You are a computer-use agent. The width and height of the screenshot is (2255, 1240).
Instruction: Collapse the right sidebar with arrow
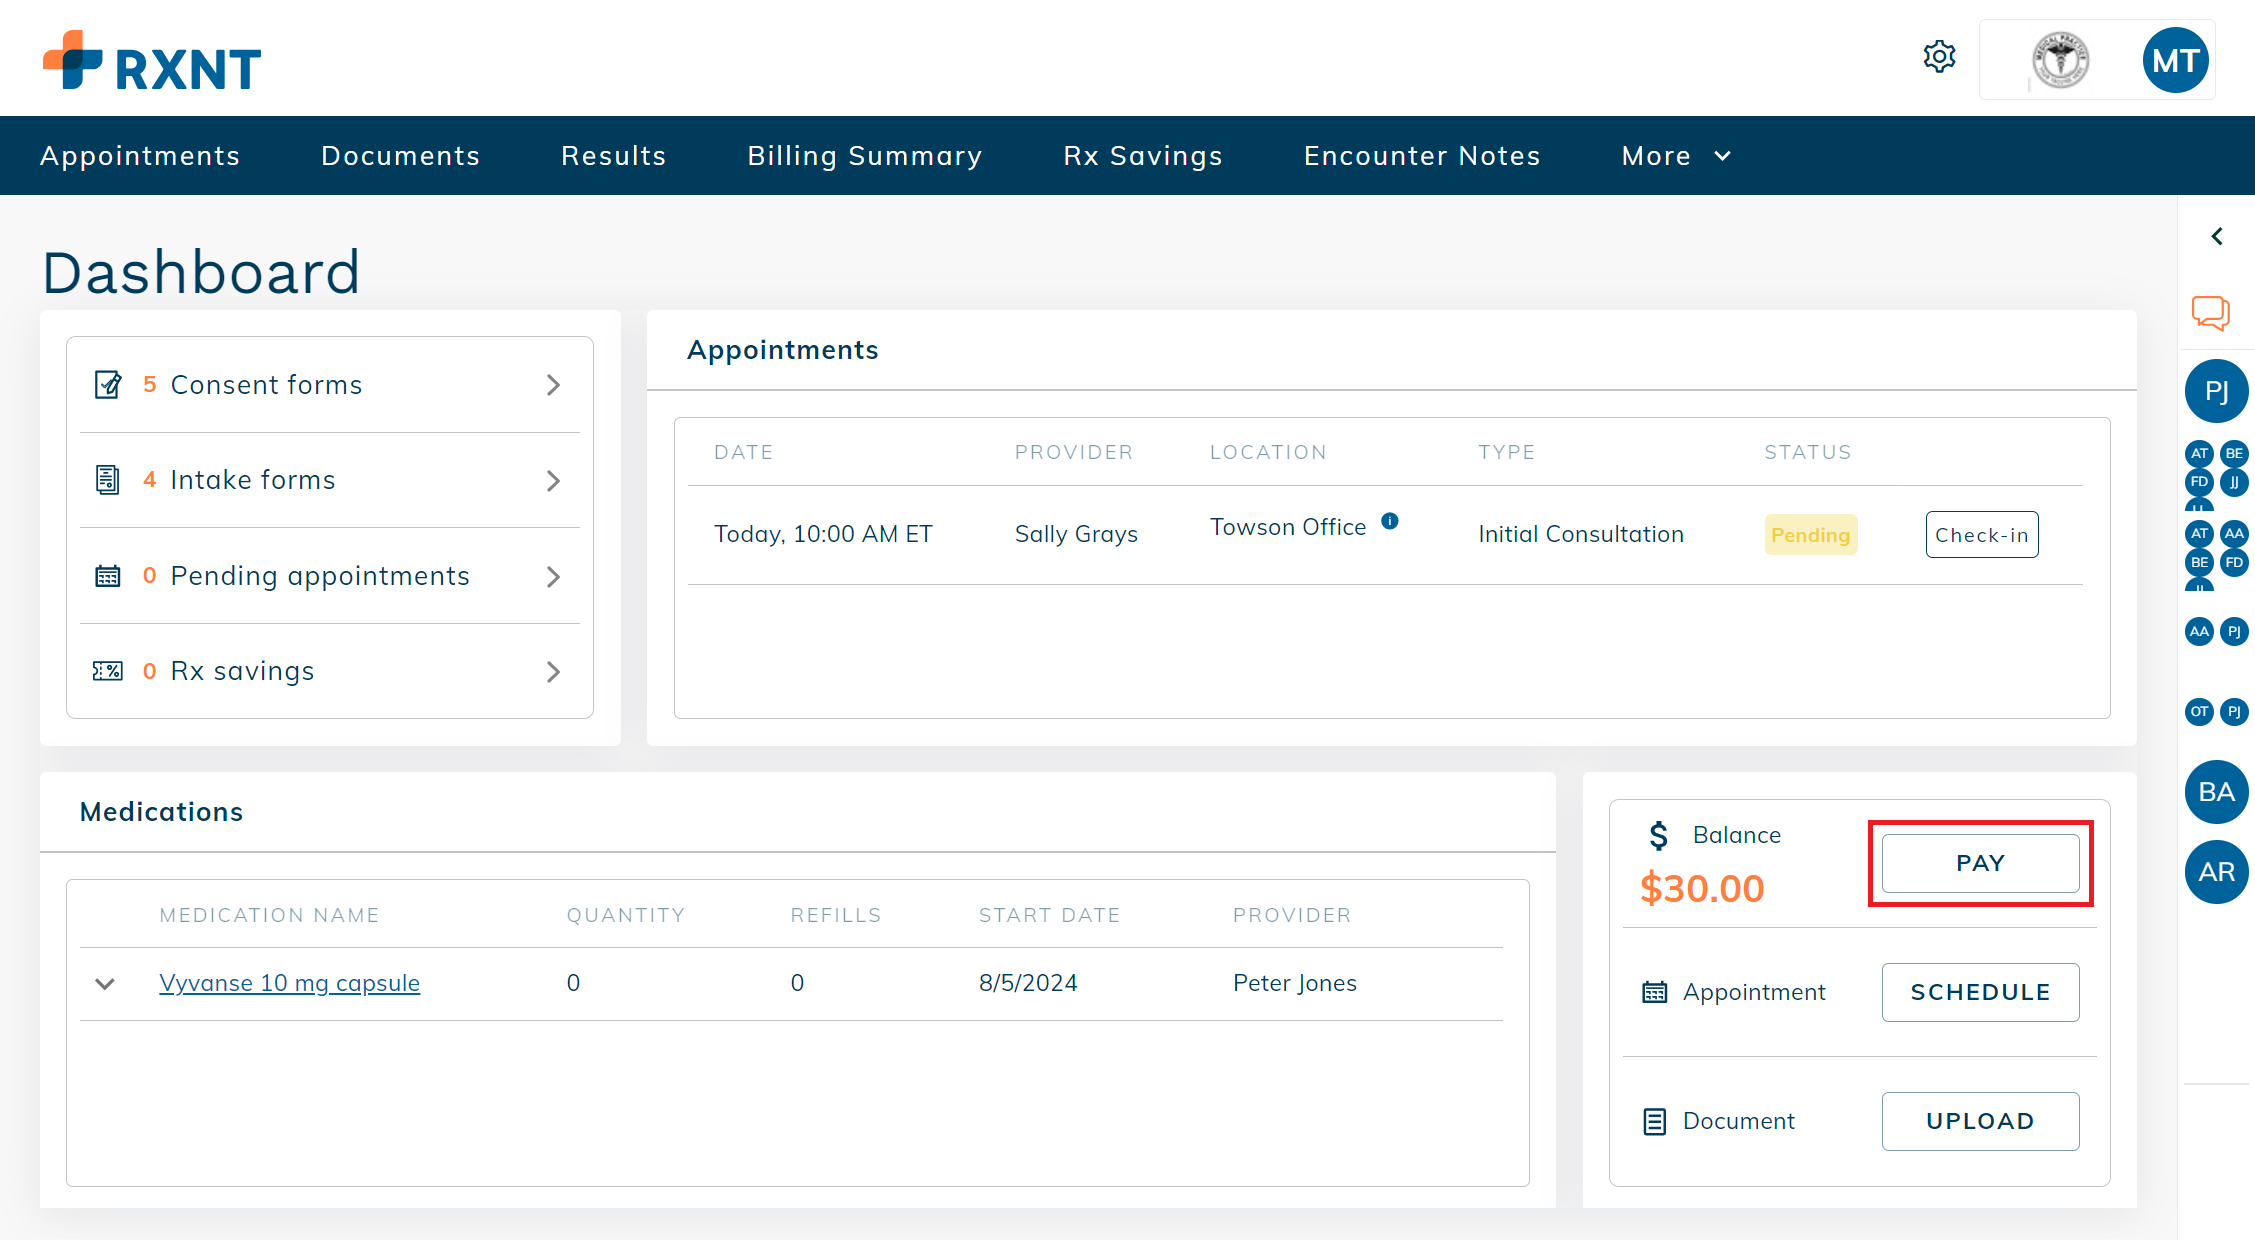[x=2217, y=237]
